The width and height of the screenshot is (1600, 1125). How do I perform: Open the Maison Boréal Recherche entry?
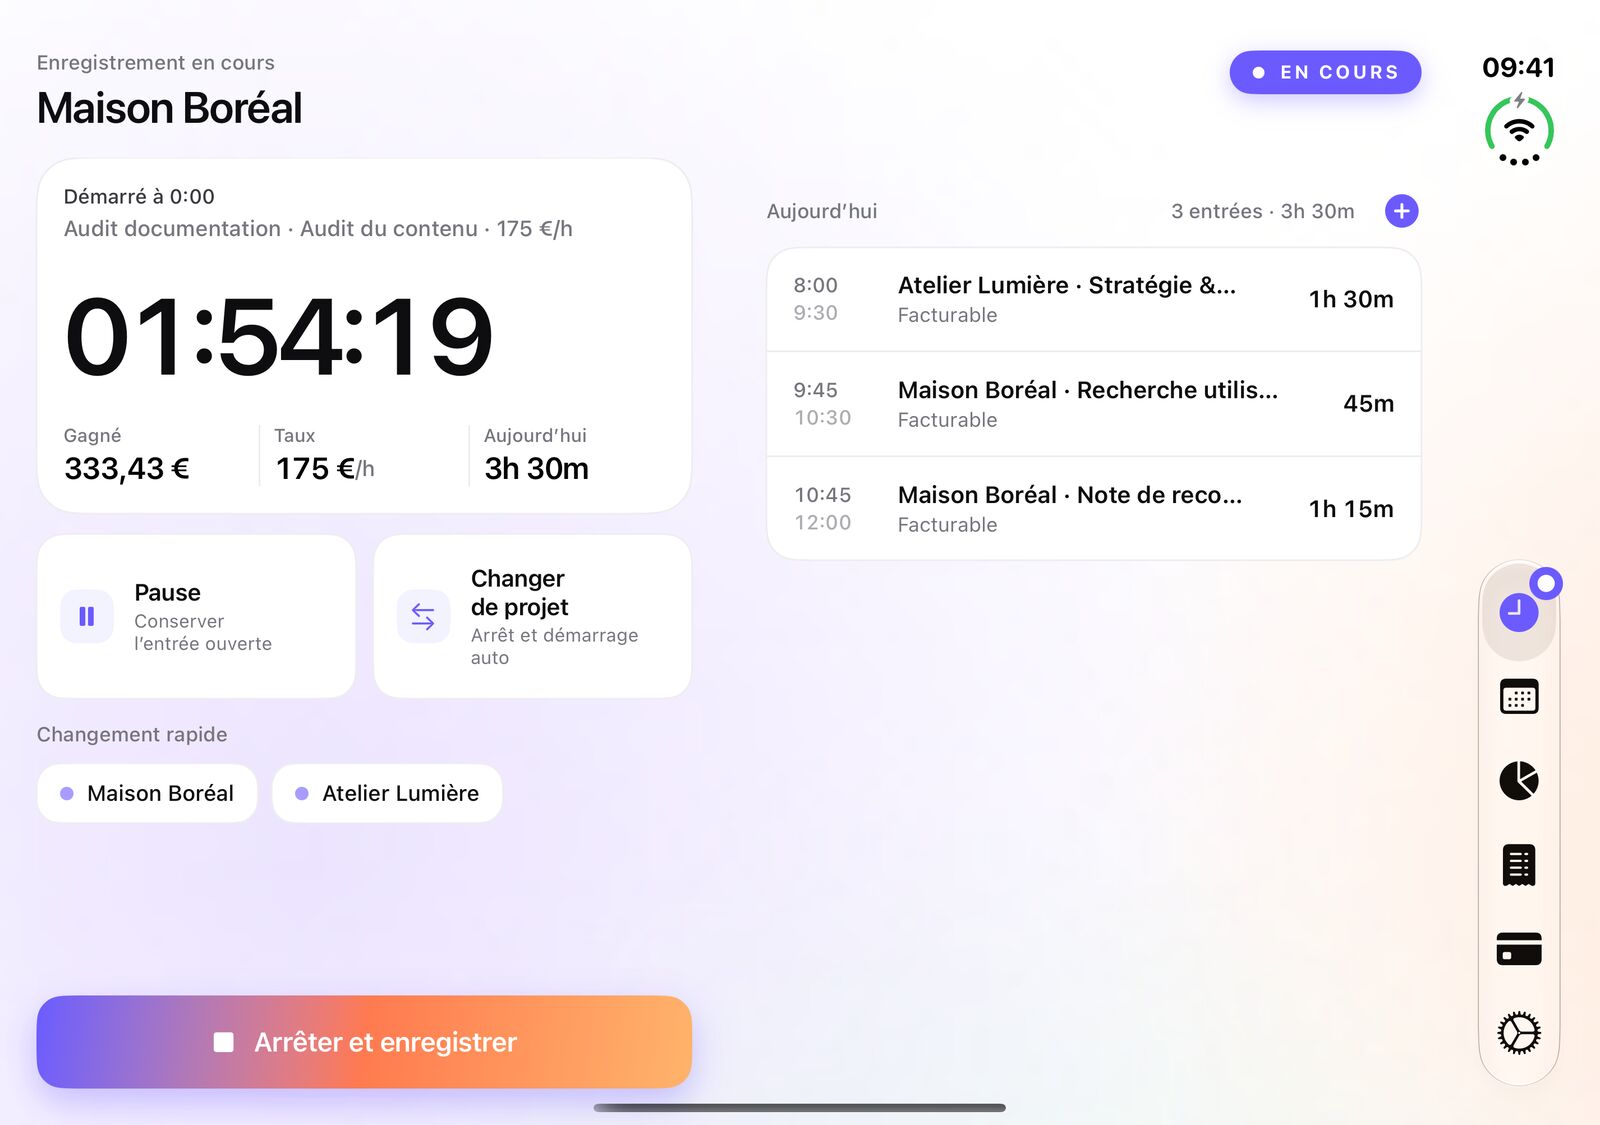(x=1093, y=404)
